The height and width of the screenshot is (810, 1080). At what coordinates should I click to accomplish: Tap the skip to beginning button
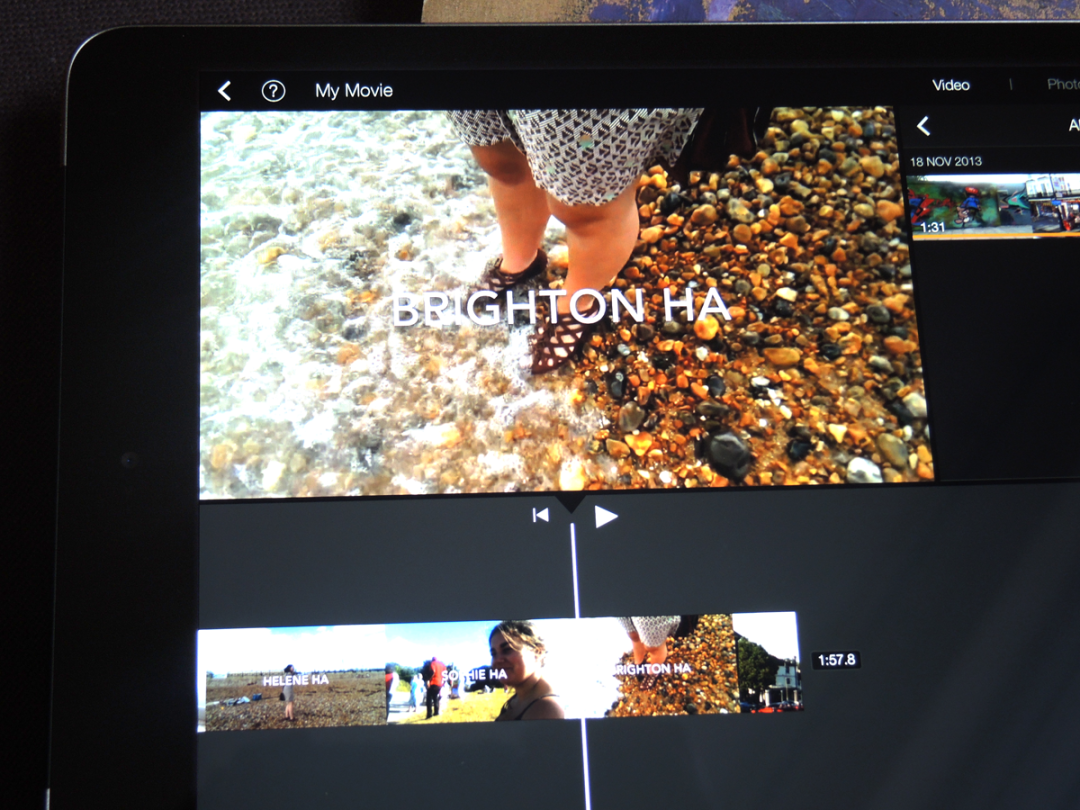click(541, 515)
